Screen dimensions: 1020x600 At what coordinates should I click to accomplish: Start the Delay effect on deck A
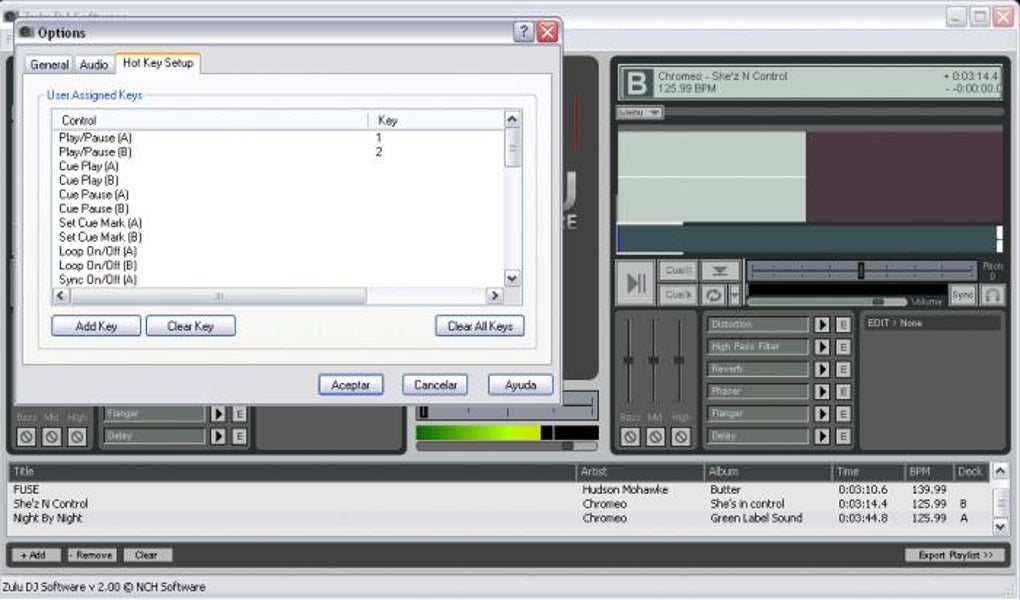pos(218,436)
